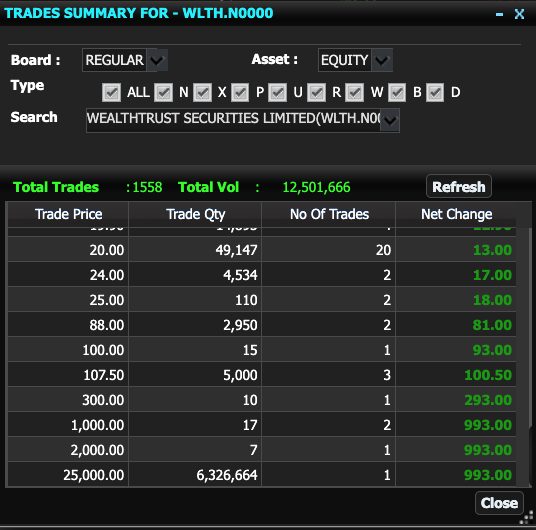Screen dimensions: 536x530
Task: Sort by Trade Price column header
Action: click(68, 214)
